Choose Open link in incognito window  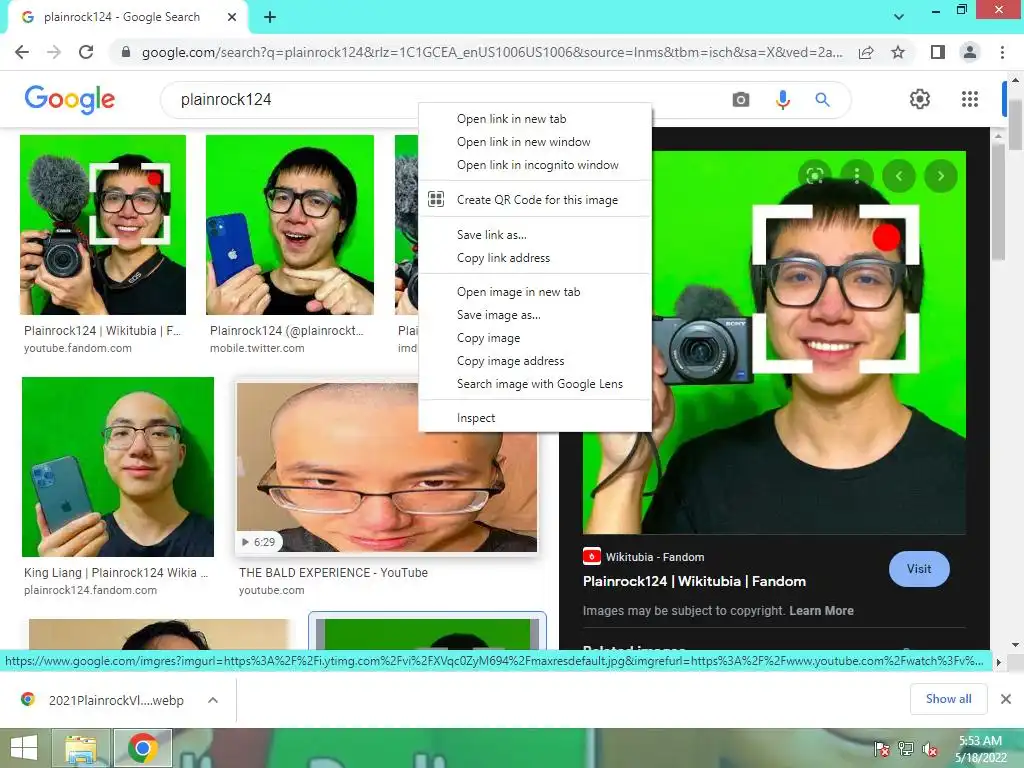(x=535, y=165)
